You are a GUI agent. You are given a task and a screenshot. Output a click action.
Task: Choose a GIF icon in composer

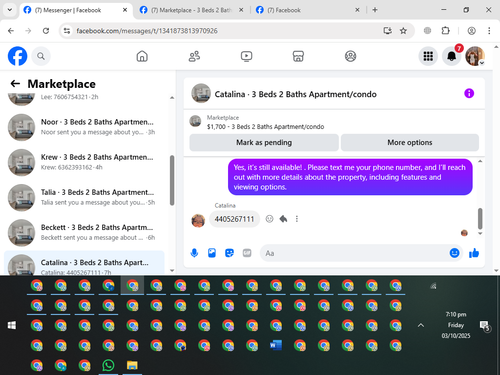pyautogui.click(x=247, y=253)
